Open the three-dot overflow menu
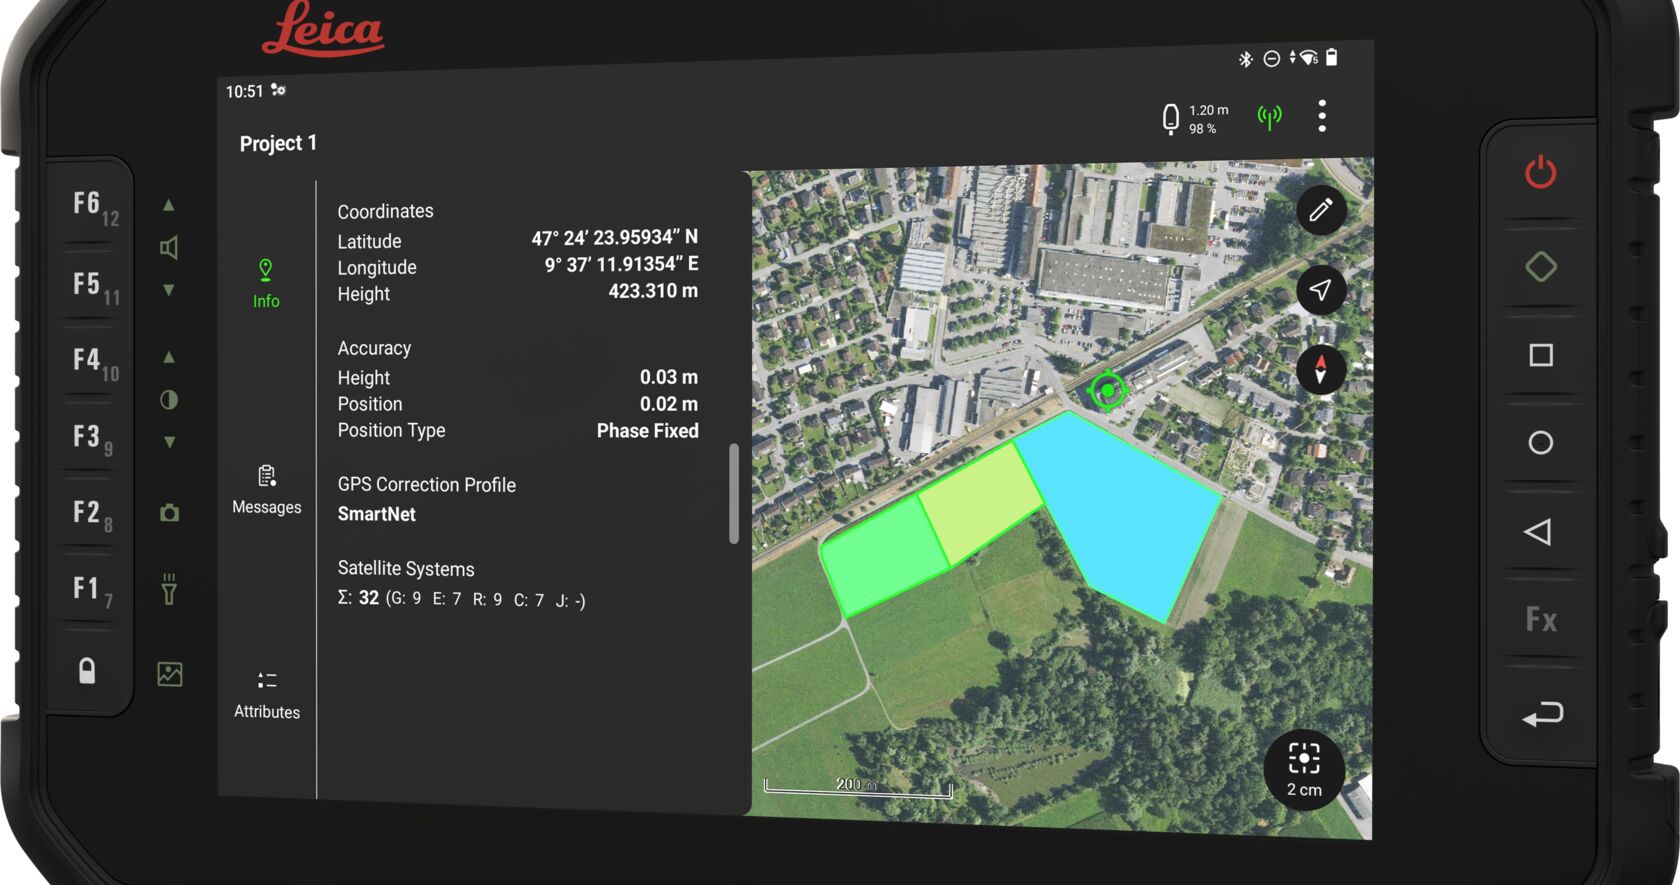This screenshot has width=1680, height=885. [1322, 116]
